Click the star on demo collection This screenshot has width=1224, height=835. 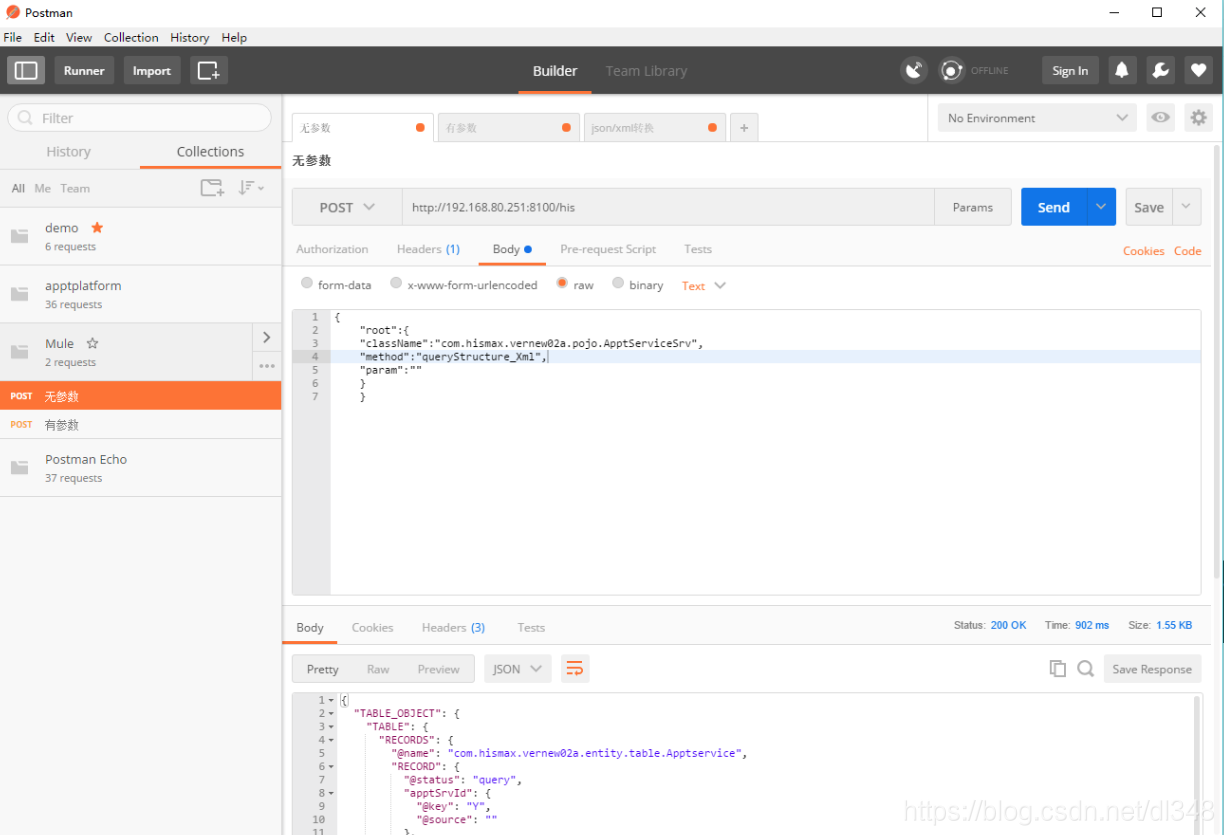click(x=97, y=228)
